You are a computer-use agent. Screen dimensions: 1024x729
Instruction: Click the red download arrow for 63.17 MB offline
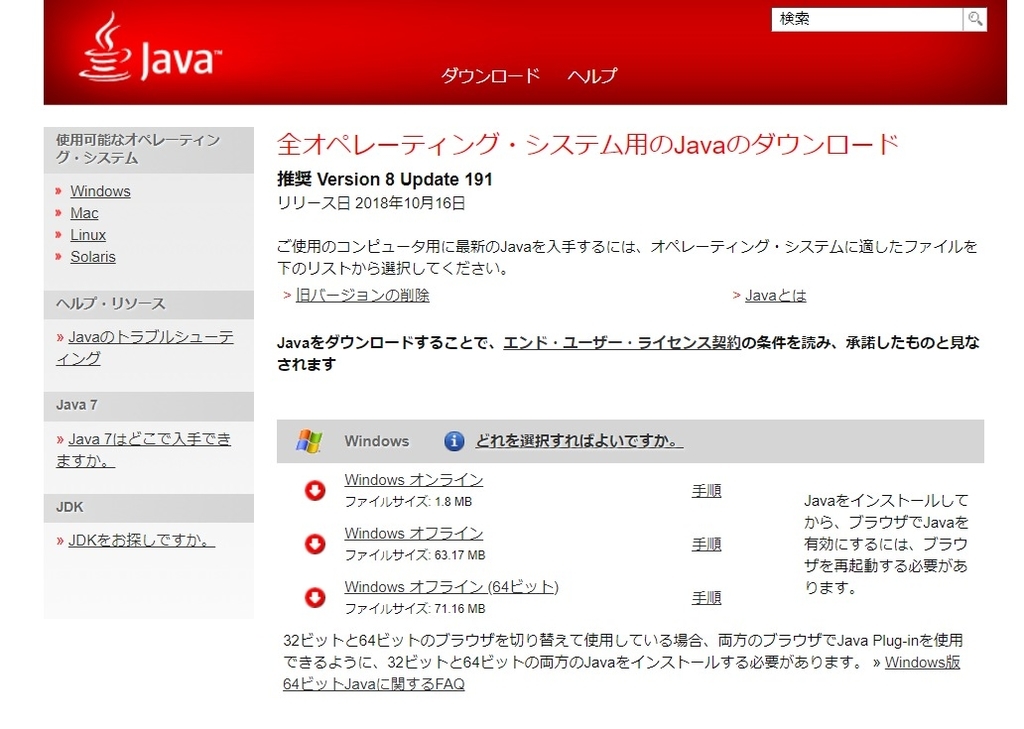coord(315,544)
